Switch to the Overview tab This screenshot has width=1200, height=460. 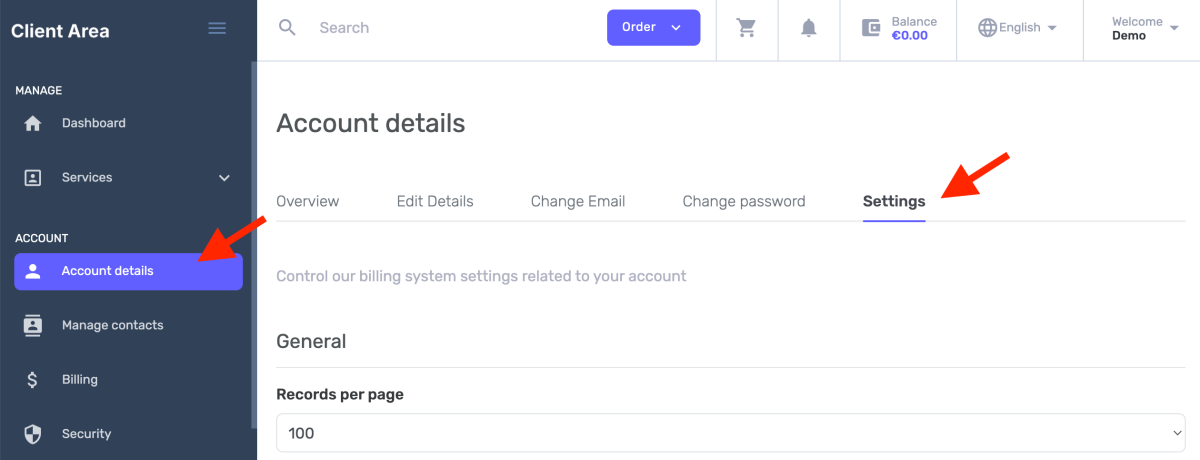click(x=307, y=201)
